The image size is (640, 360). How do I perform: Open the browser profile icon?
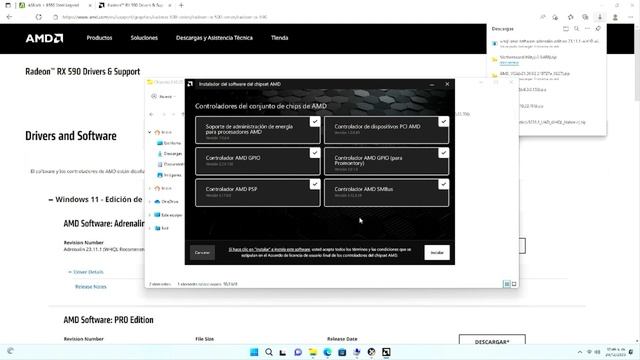click(615, 17)
